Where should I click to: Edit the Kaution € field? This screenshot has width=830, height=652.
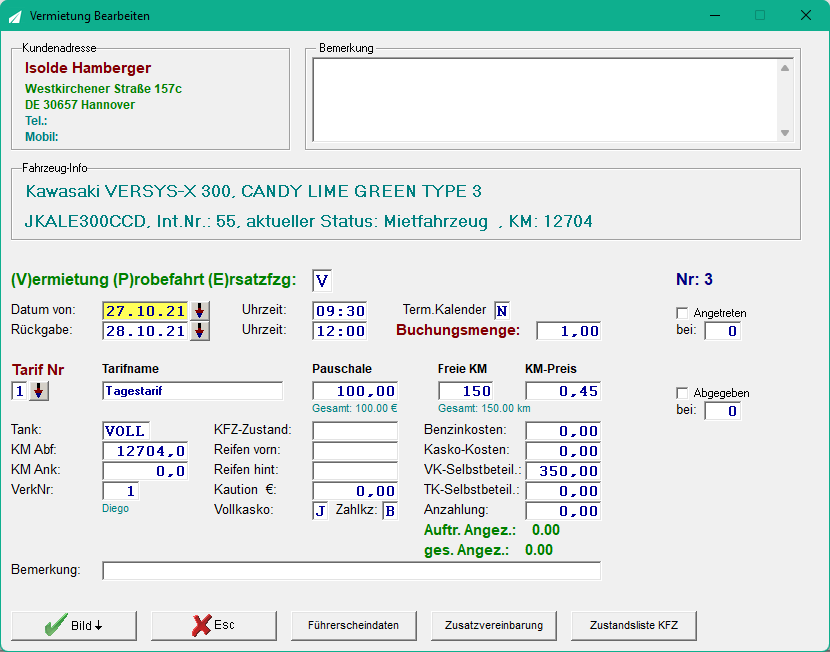355,491
